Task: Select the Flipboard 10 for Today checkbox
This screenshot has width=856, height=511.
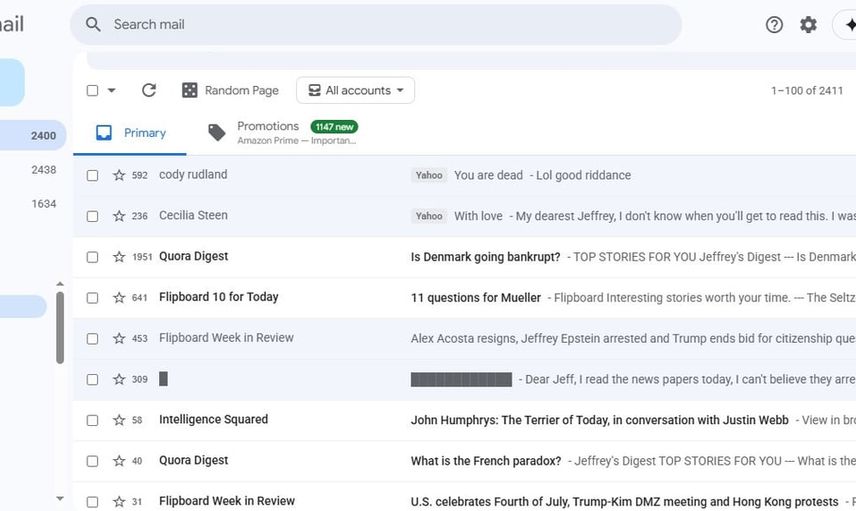Action: [92, 298]
